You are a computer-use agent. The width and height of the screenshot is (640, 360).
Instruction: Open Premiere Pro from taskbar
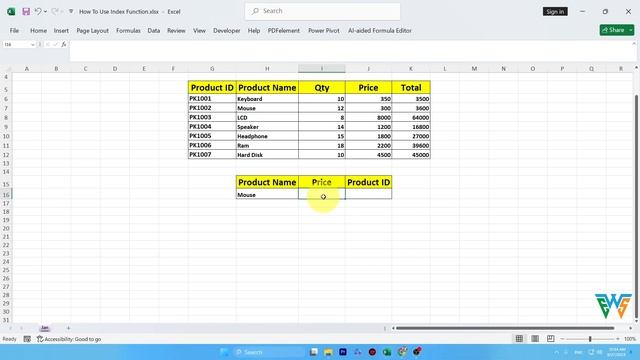click(x=343, y=352)
